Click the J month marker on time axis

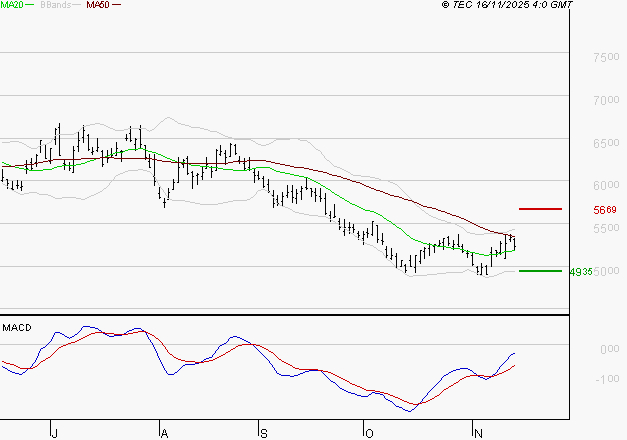53,432
